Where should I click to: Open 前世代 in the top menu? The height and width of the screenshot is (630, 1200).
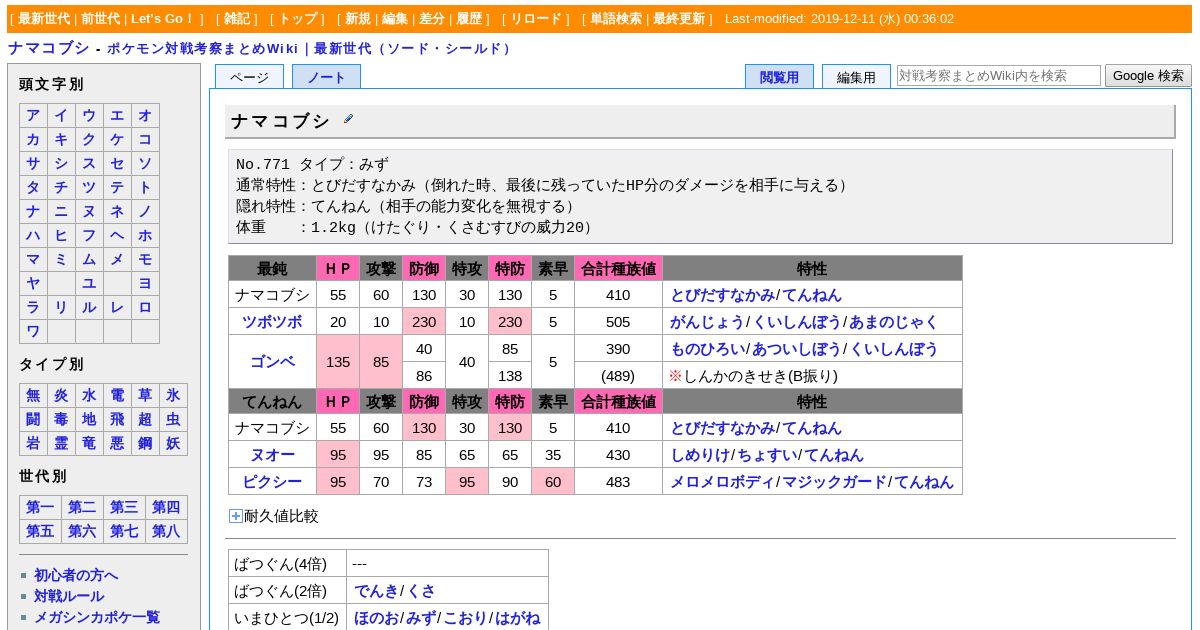pyautogui.click(x=101, y=18)
